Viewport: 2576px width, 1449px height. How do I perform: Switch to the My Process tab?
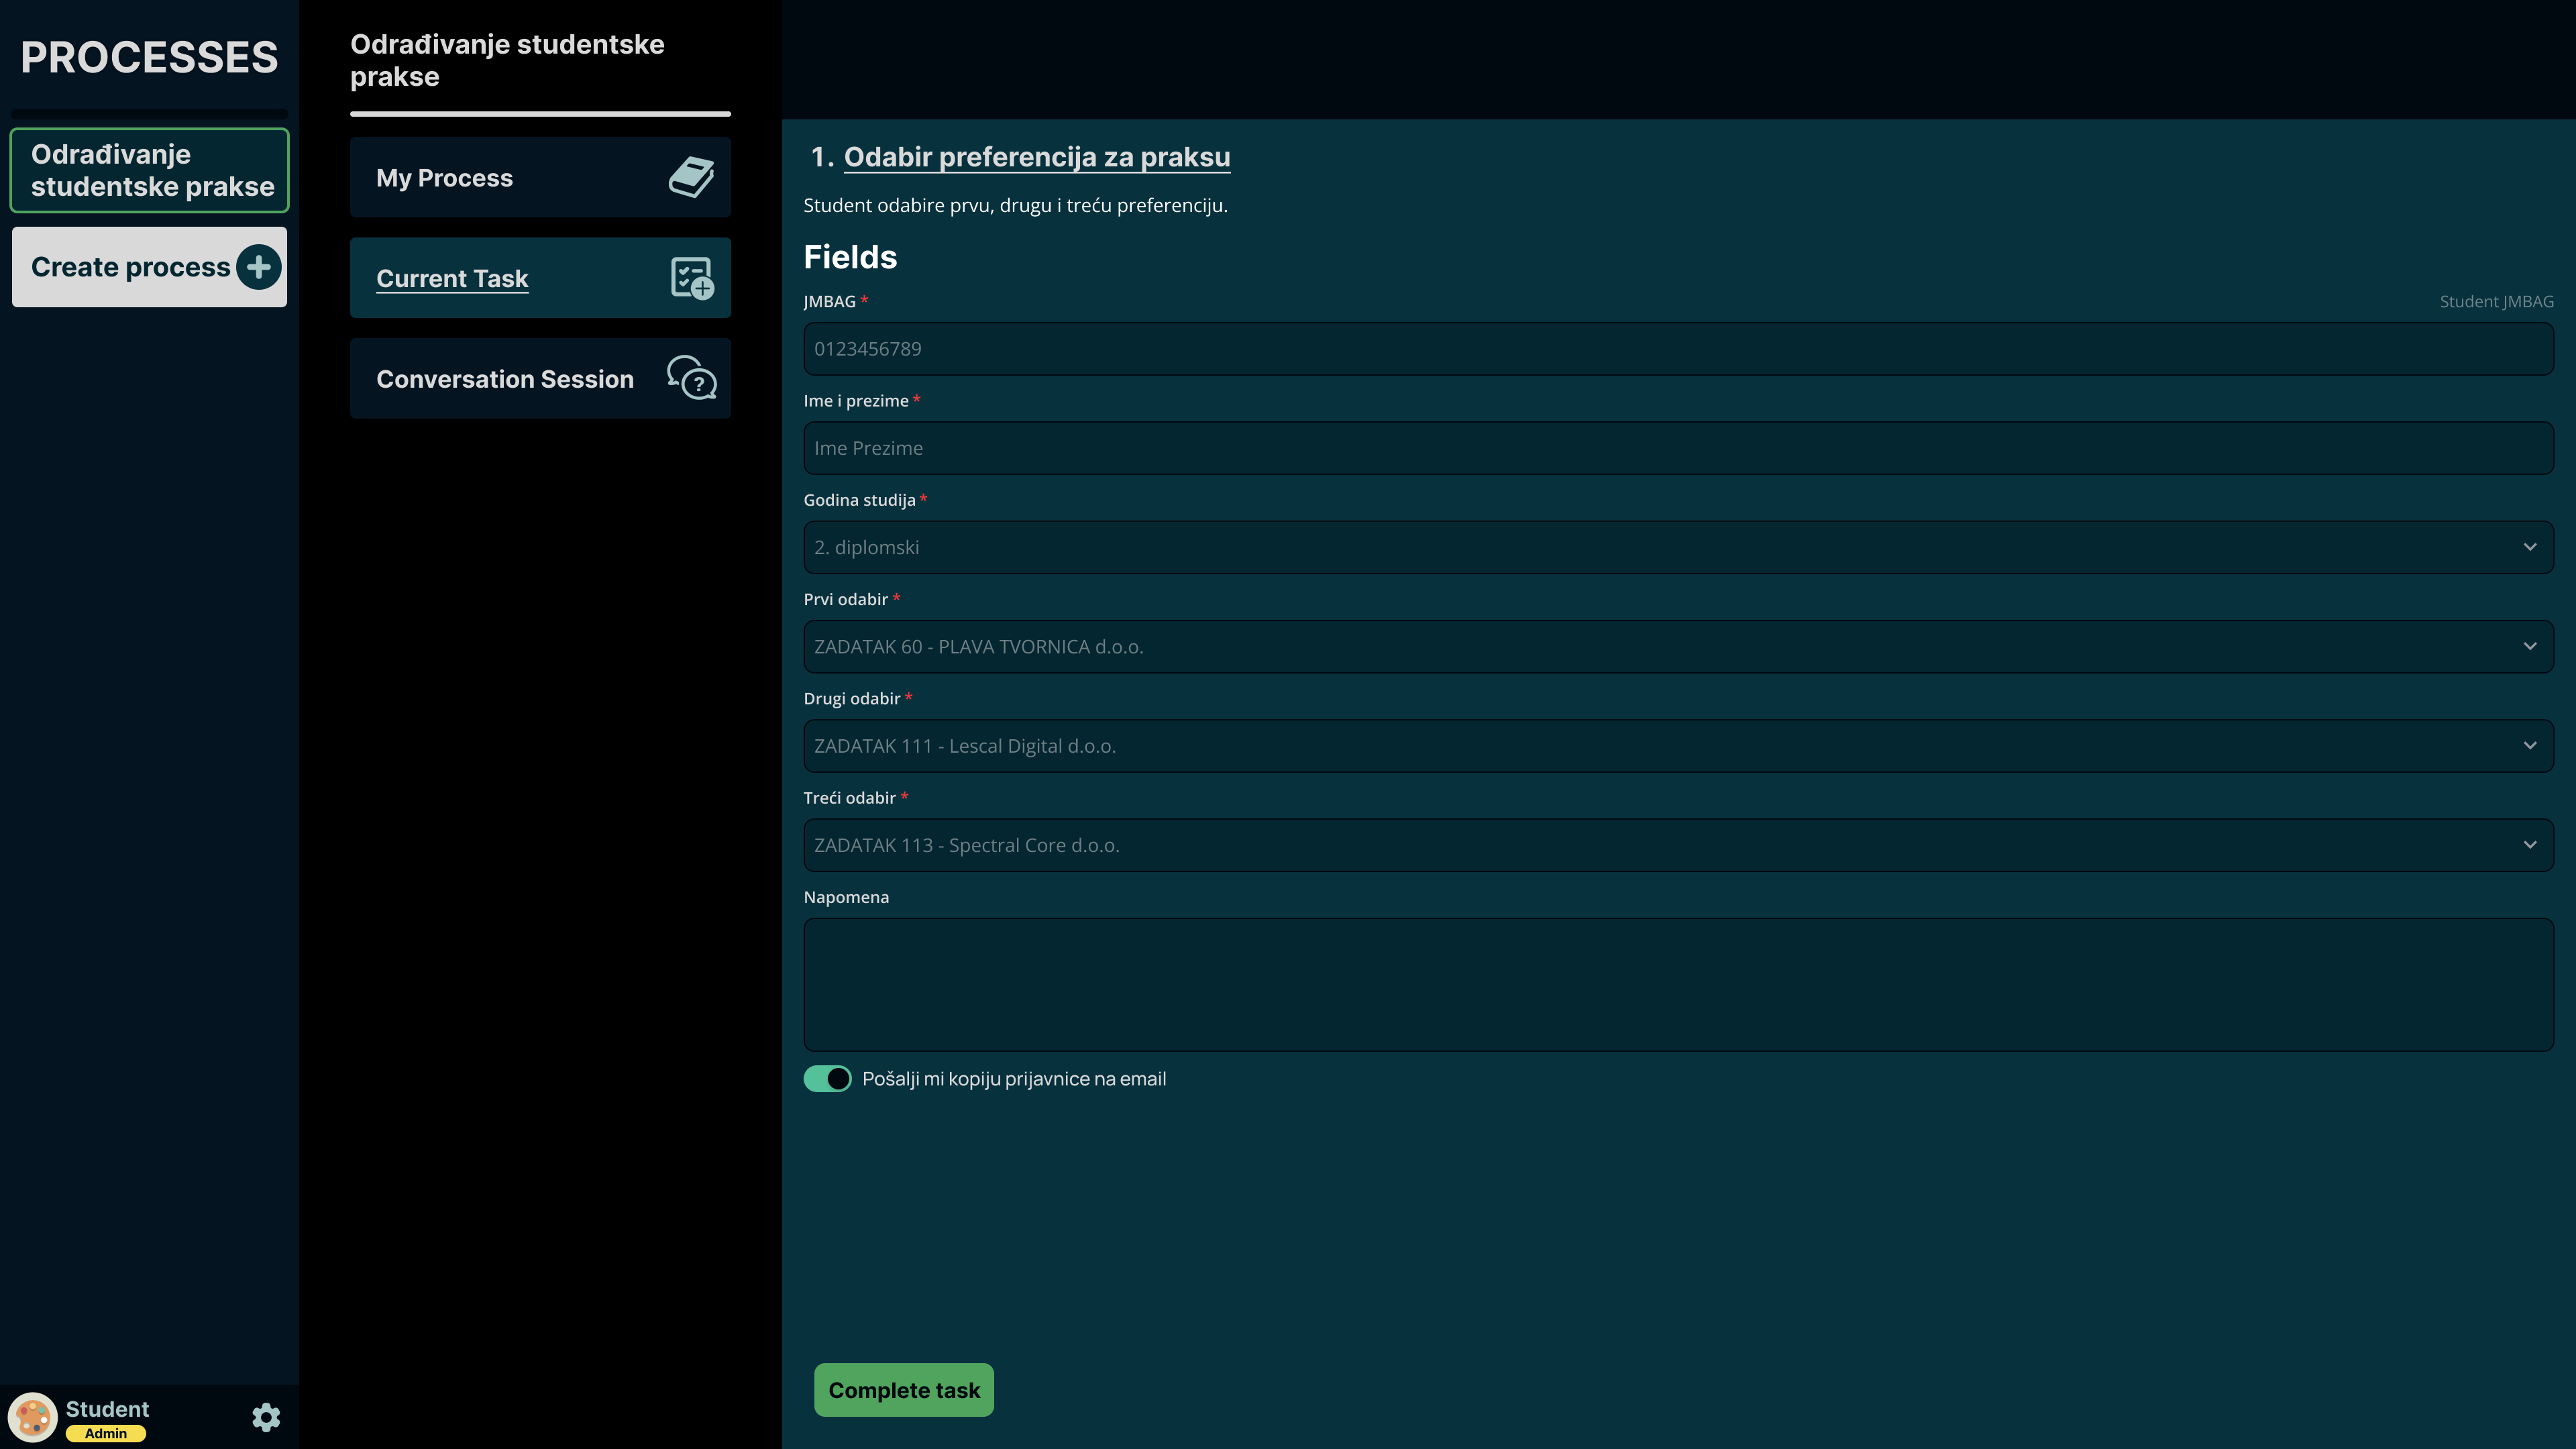[444, 178]
